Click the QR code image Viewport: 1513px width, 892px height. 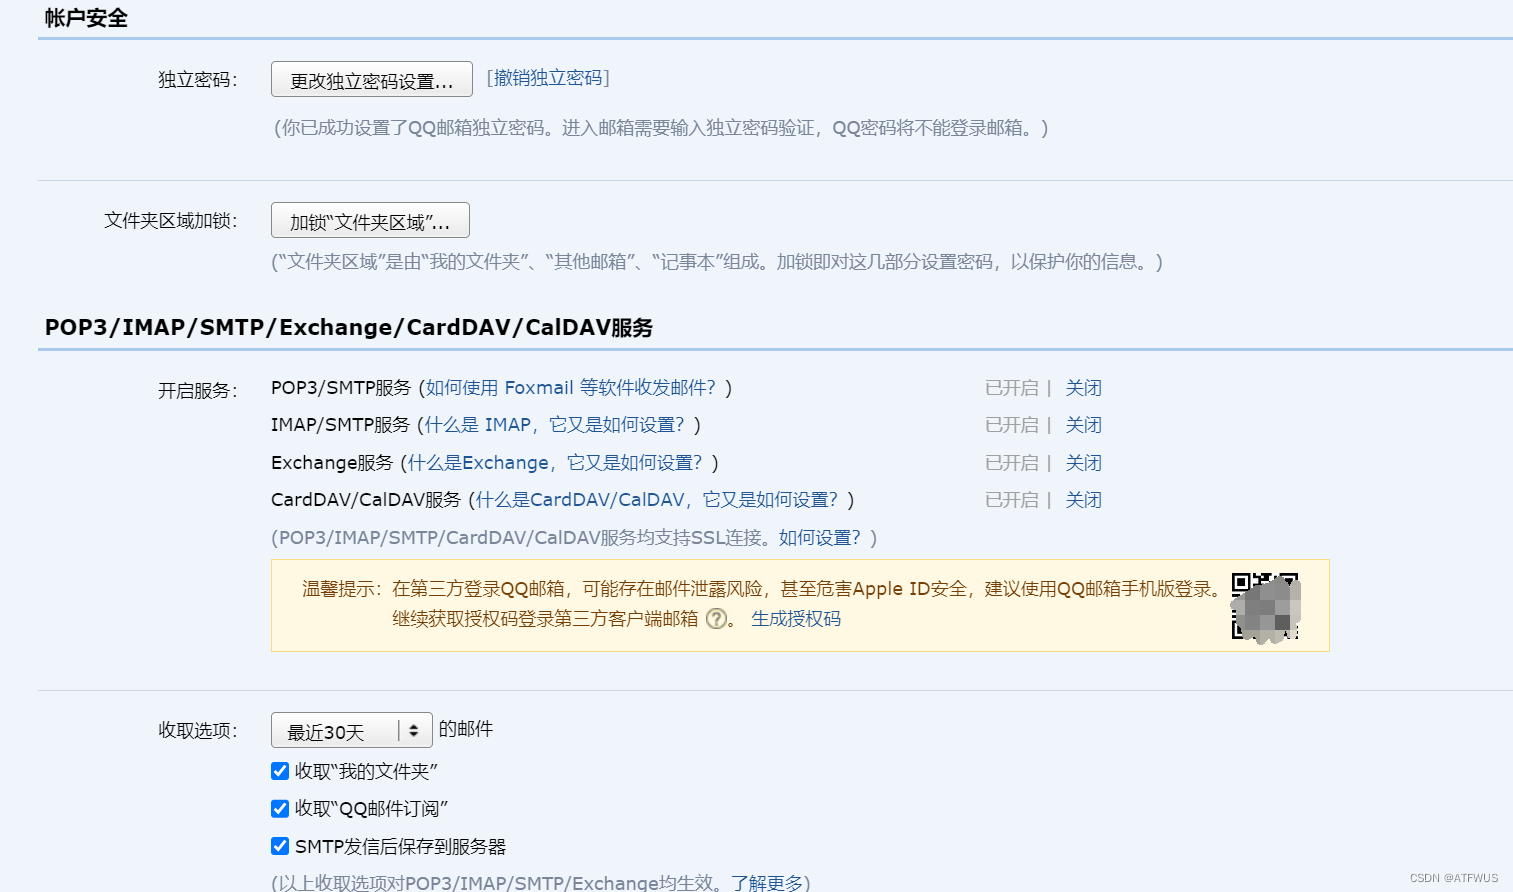click(x=1265, y=606)
